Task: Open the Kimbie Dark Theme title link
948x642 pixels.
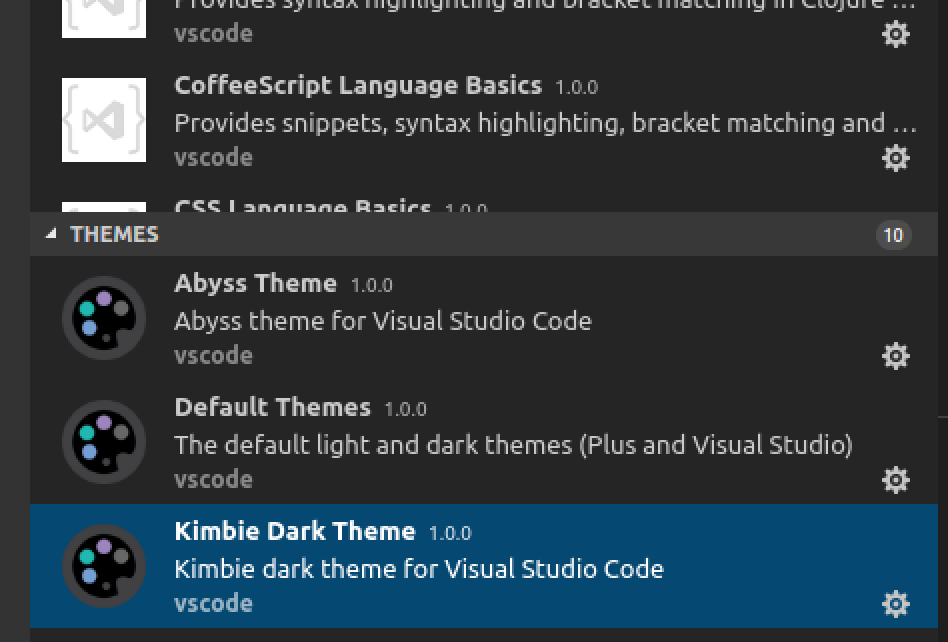Action: click(294, 531)
